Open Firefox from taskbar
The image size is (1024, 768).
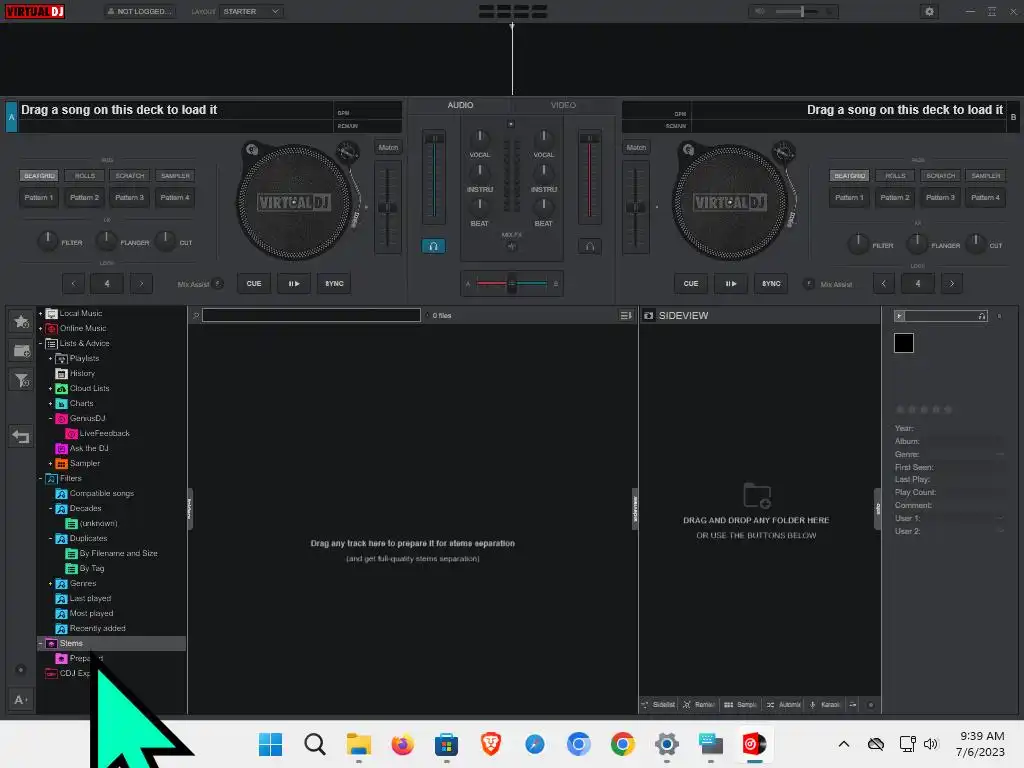[x=402, y=744]
